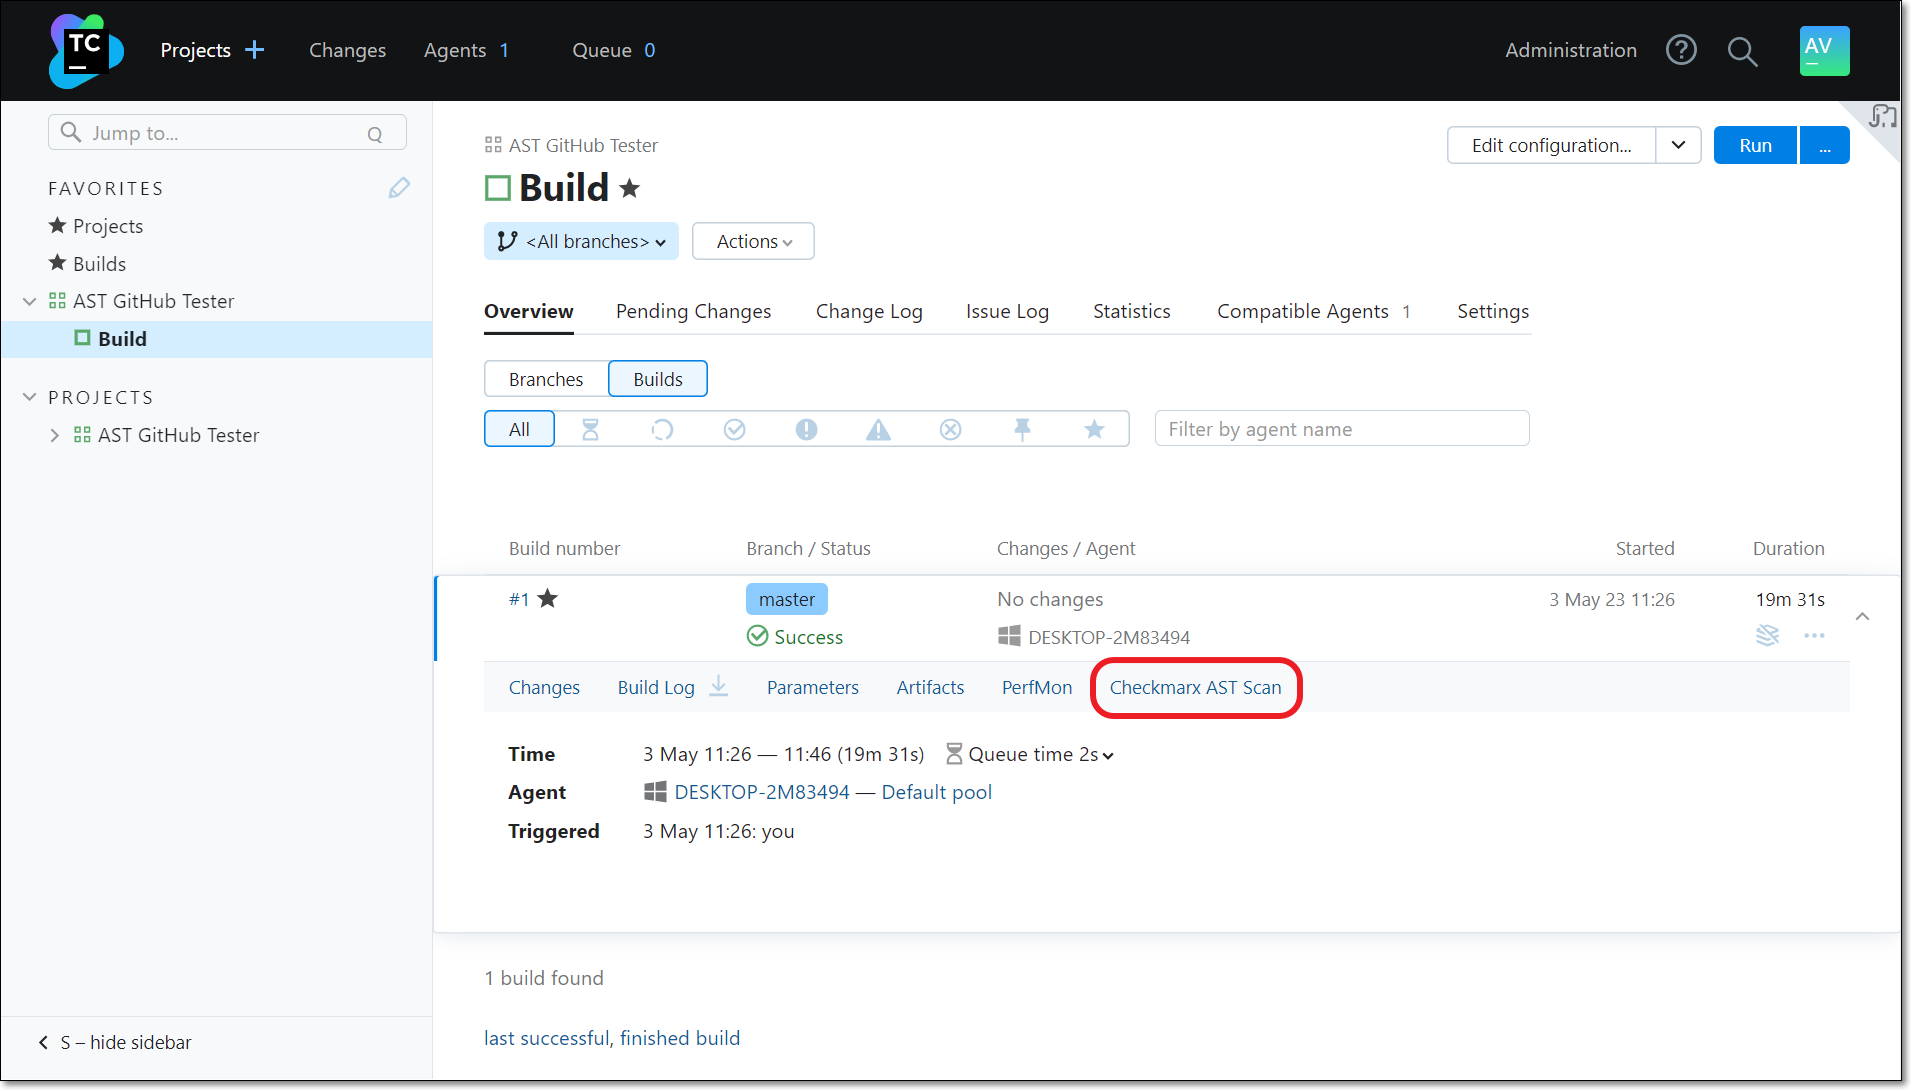Select the All builds filter
This screenshot has width=1911, height=1090.
pyautogui.click(x=519, y=429)
